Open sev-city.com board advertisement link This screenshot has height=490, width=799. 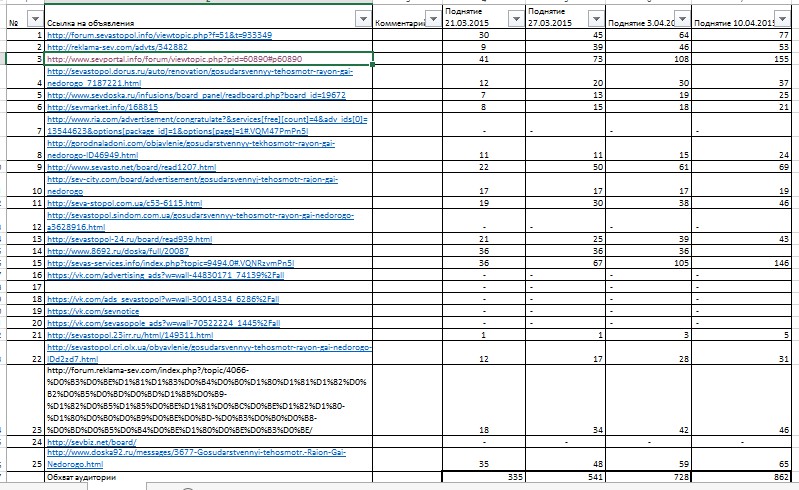point(193,185)
